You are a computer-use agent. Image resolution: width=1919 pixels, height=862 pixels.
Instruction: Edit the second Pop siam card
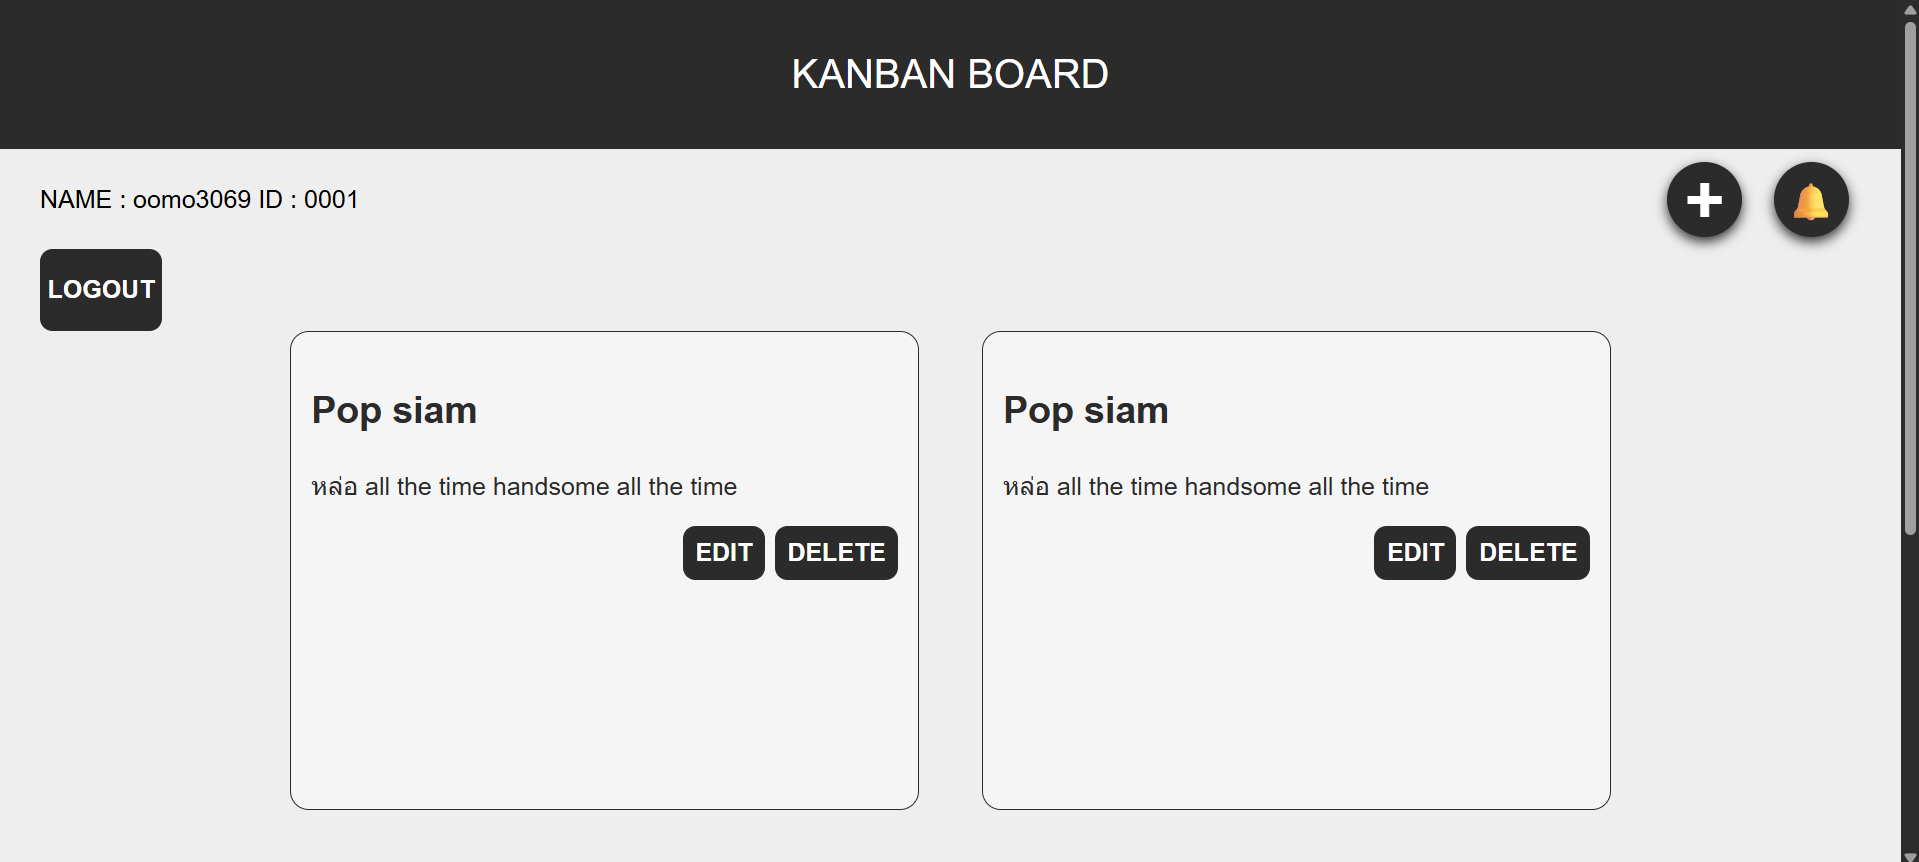tap(1415, 553)
